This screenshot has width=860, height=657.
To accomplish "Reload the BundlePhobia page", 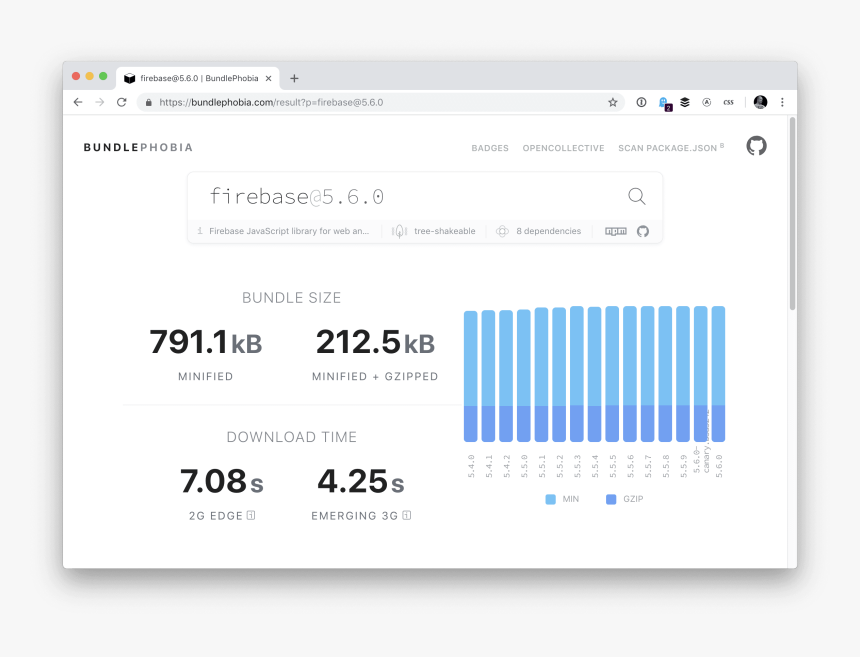I will pyautogui.click(x=122, y=102).
